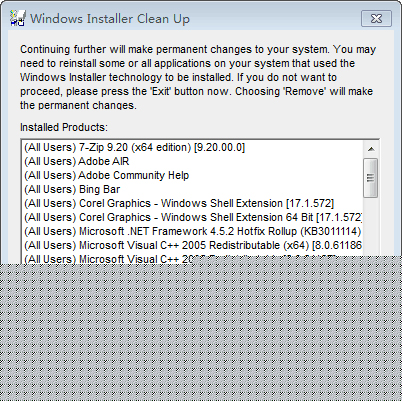The image size is (402, 401).
Task: Select the Adobe AIR product entry
Action: tap(193, 161)
